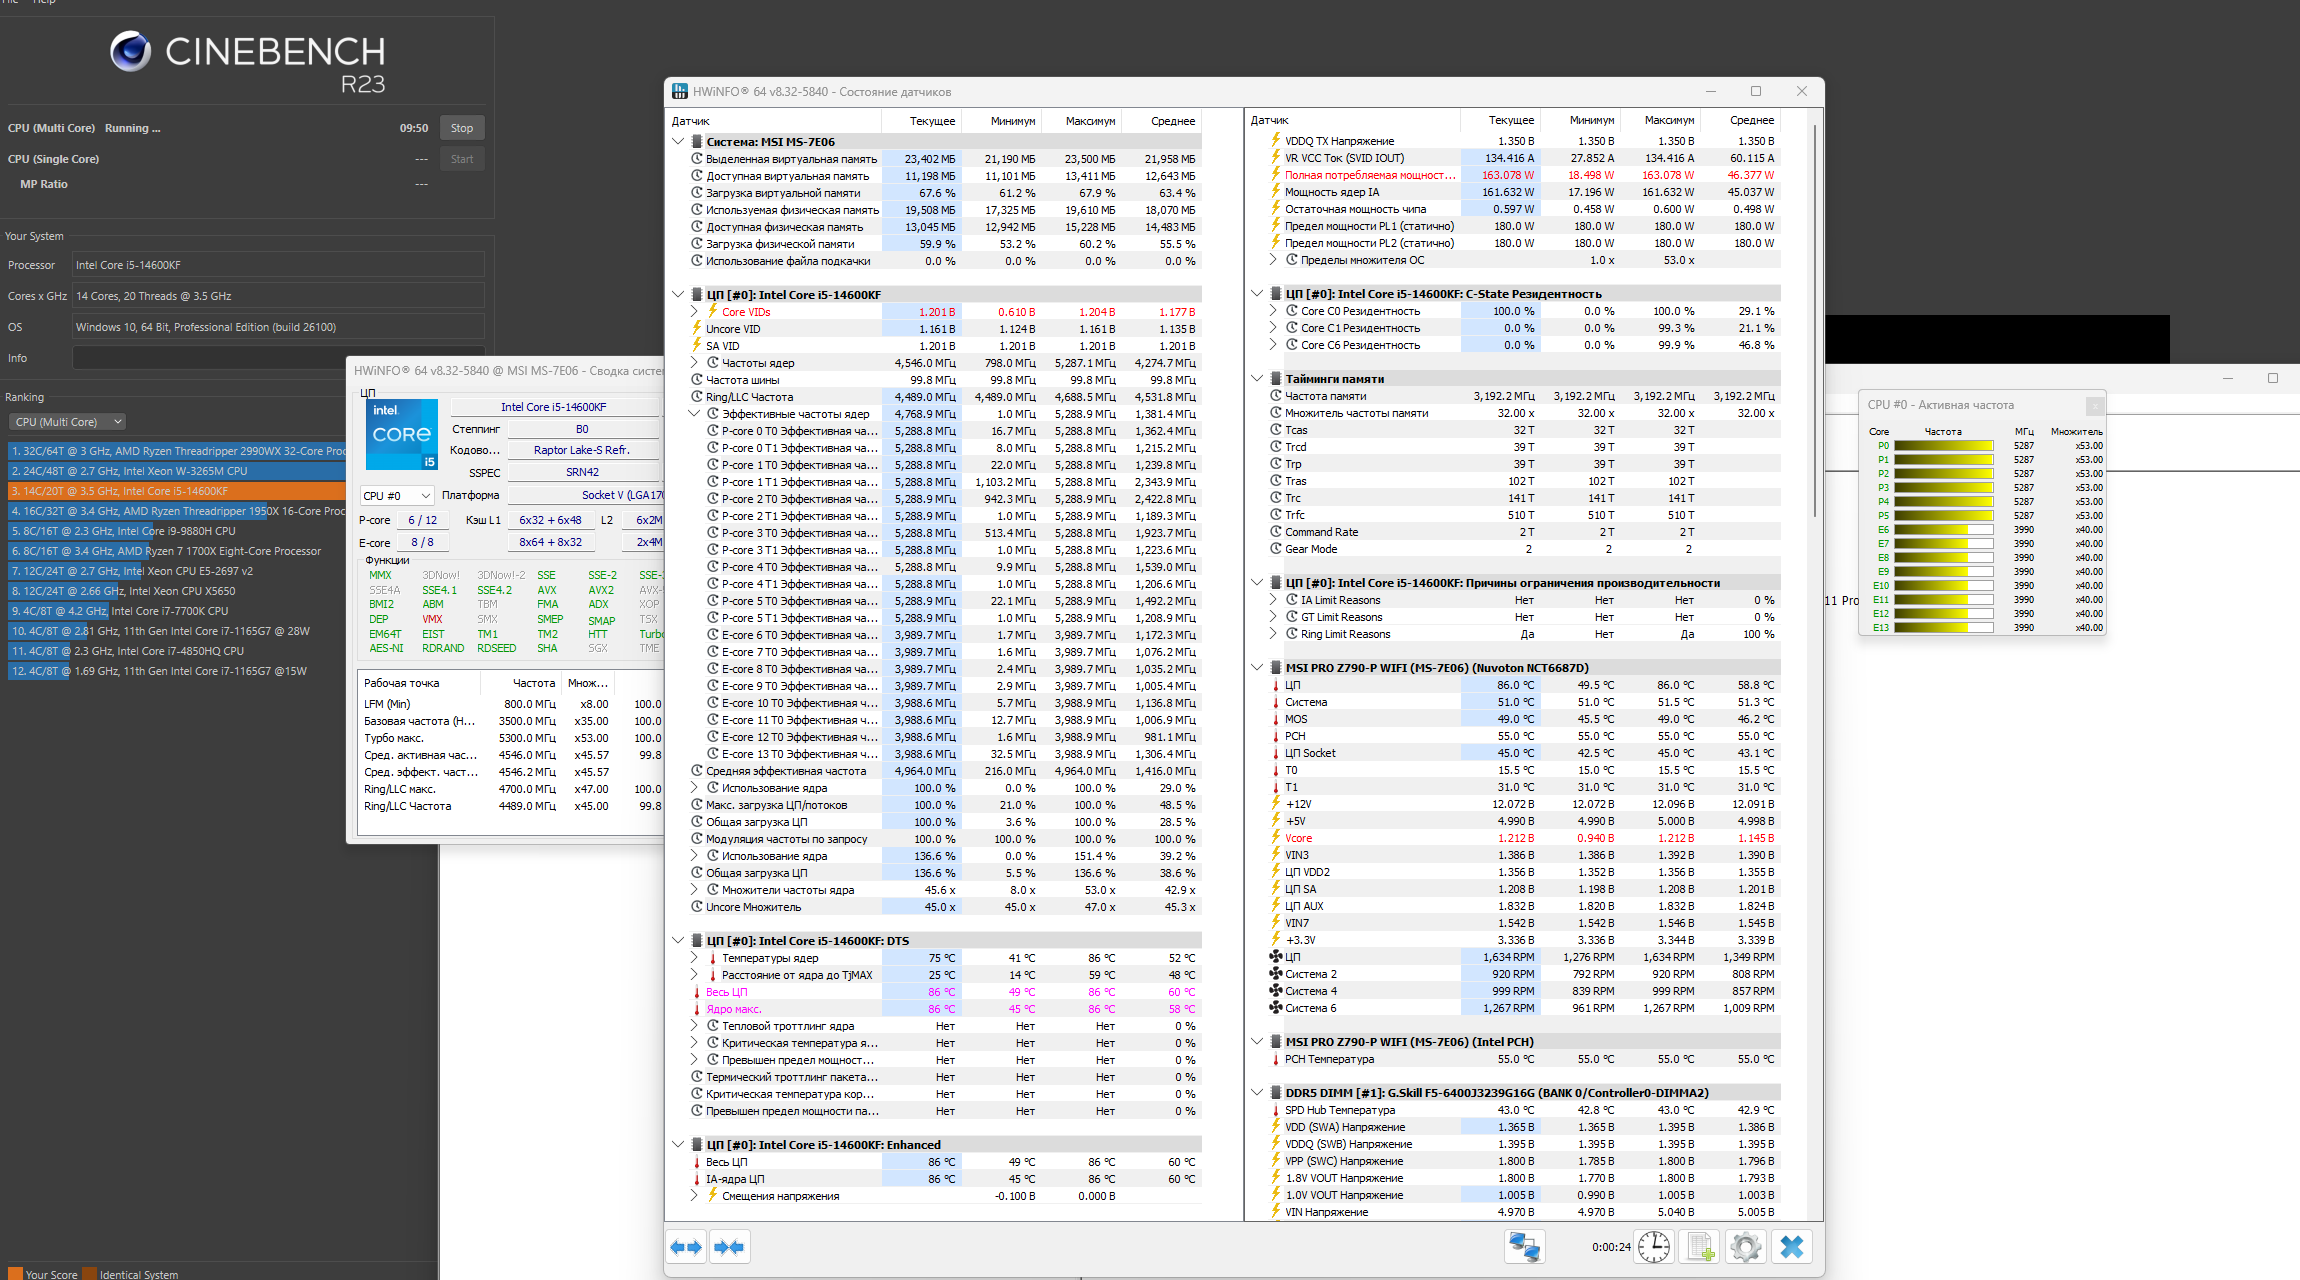Click the HWiNFO title bar app icon
Image resolution: width=2300 pixels, height=1280 pixels.
(680, 91)
